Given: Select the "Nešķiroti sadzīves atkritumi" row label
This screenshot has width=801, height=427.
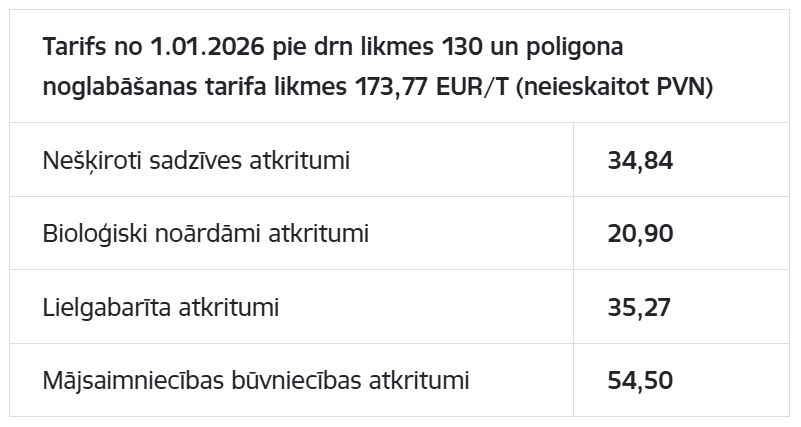Looking at the screenshot, I should click(196, 160).
